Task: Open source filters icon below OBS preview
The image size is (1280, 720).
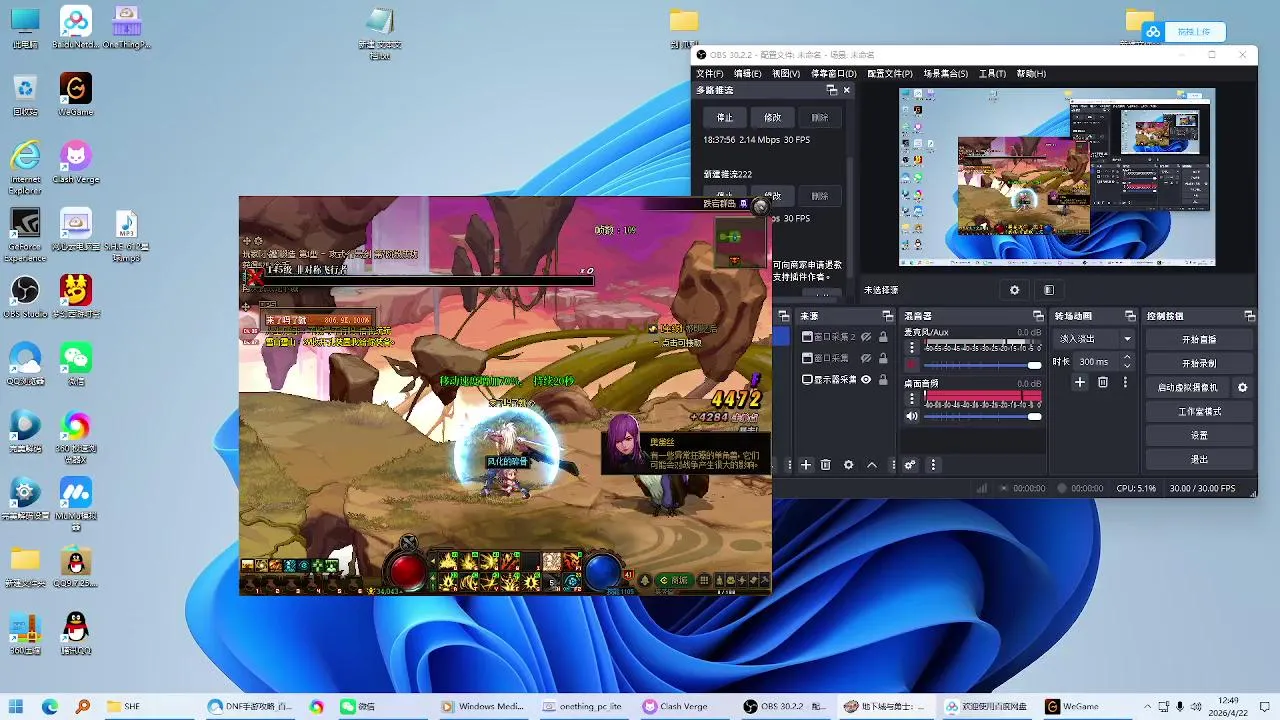Action: (1048, 290)
